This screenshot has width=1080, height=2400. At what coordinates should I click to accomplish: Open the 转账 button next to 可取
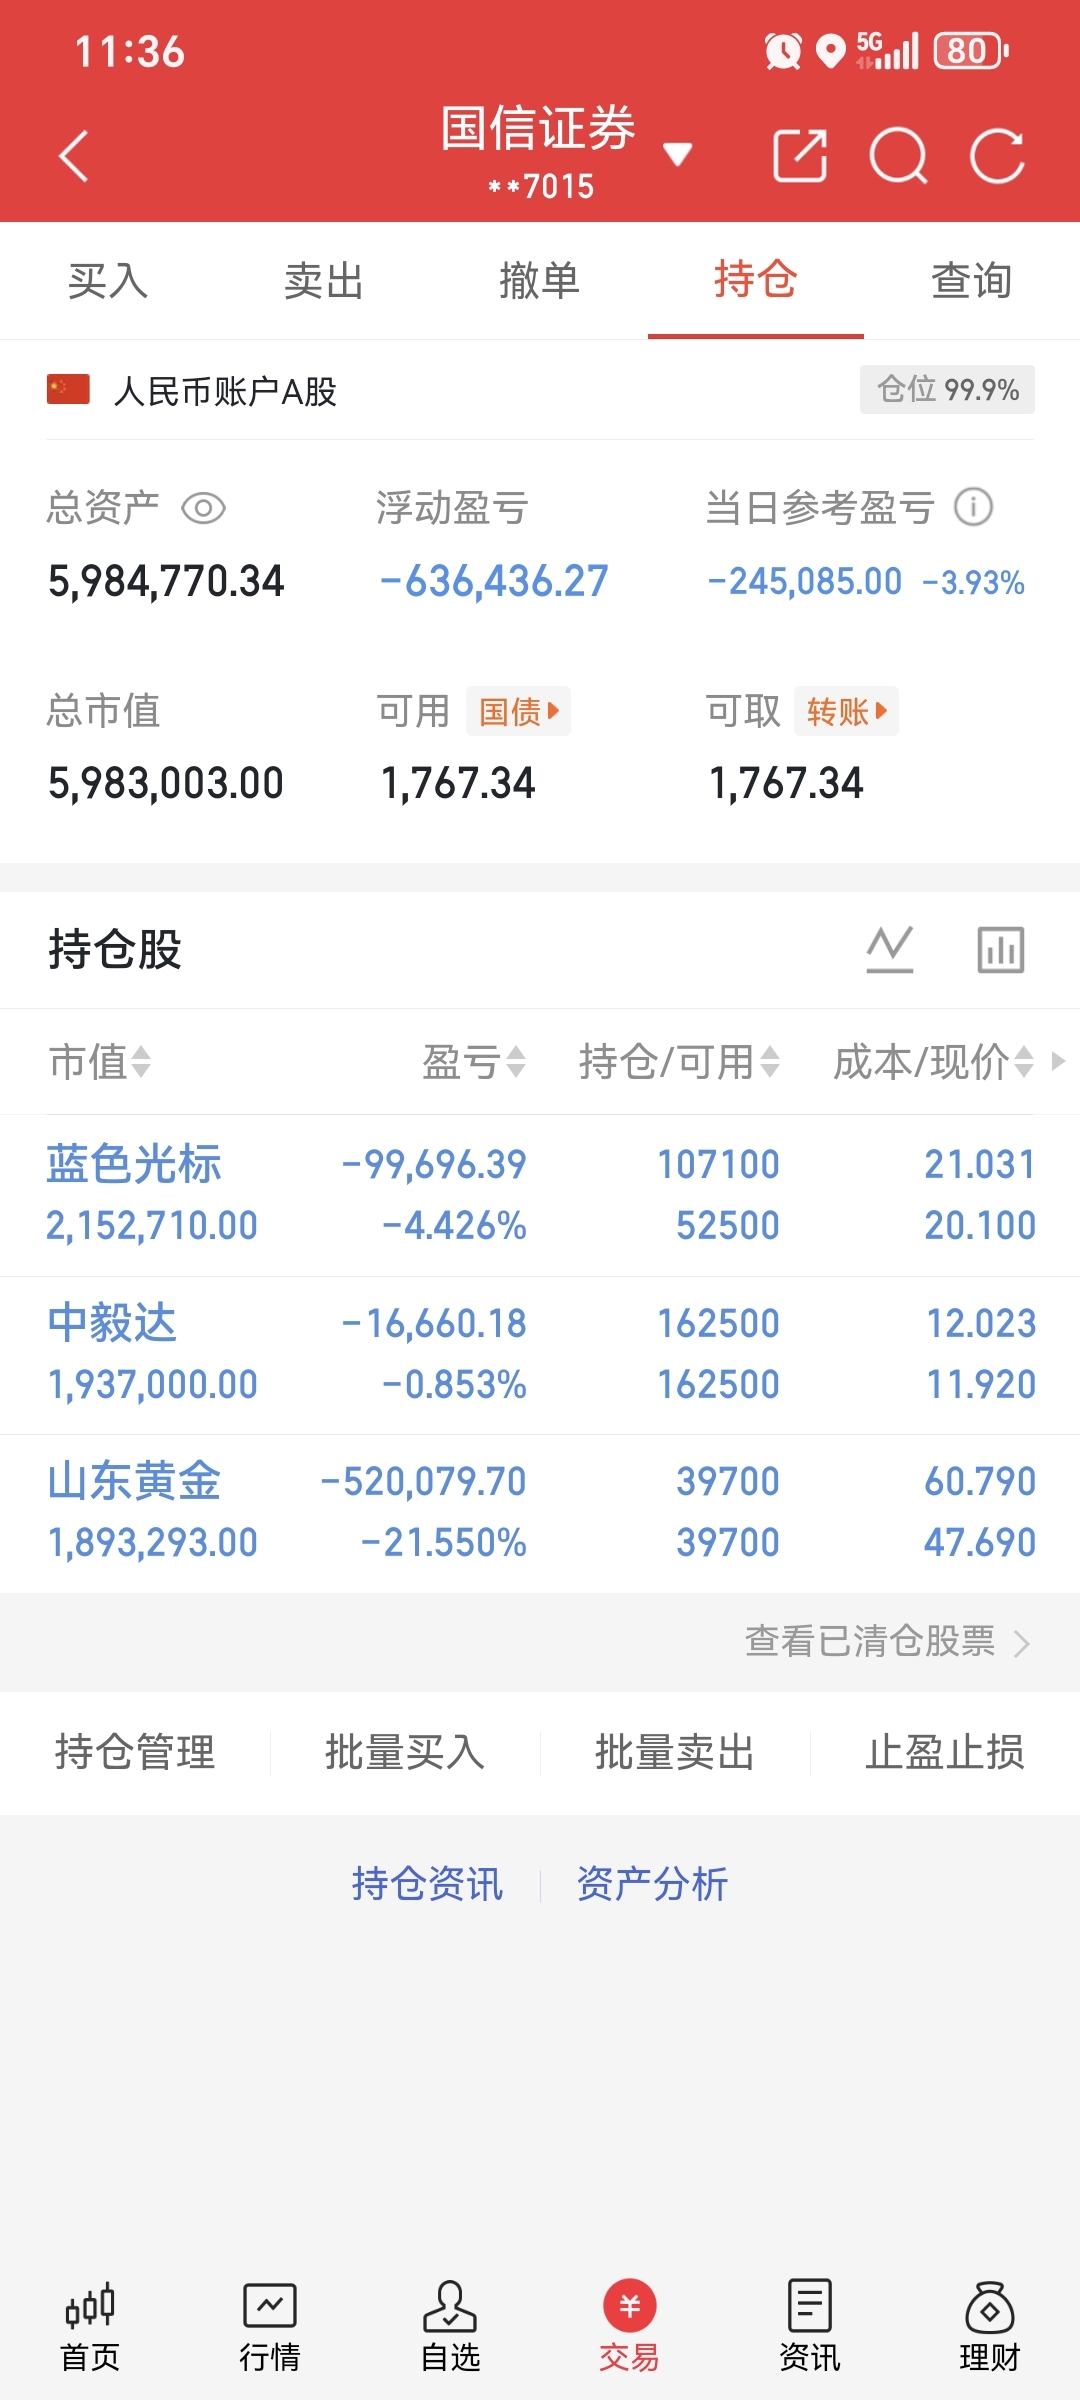[846, 711]
